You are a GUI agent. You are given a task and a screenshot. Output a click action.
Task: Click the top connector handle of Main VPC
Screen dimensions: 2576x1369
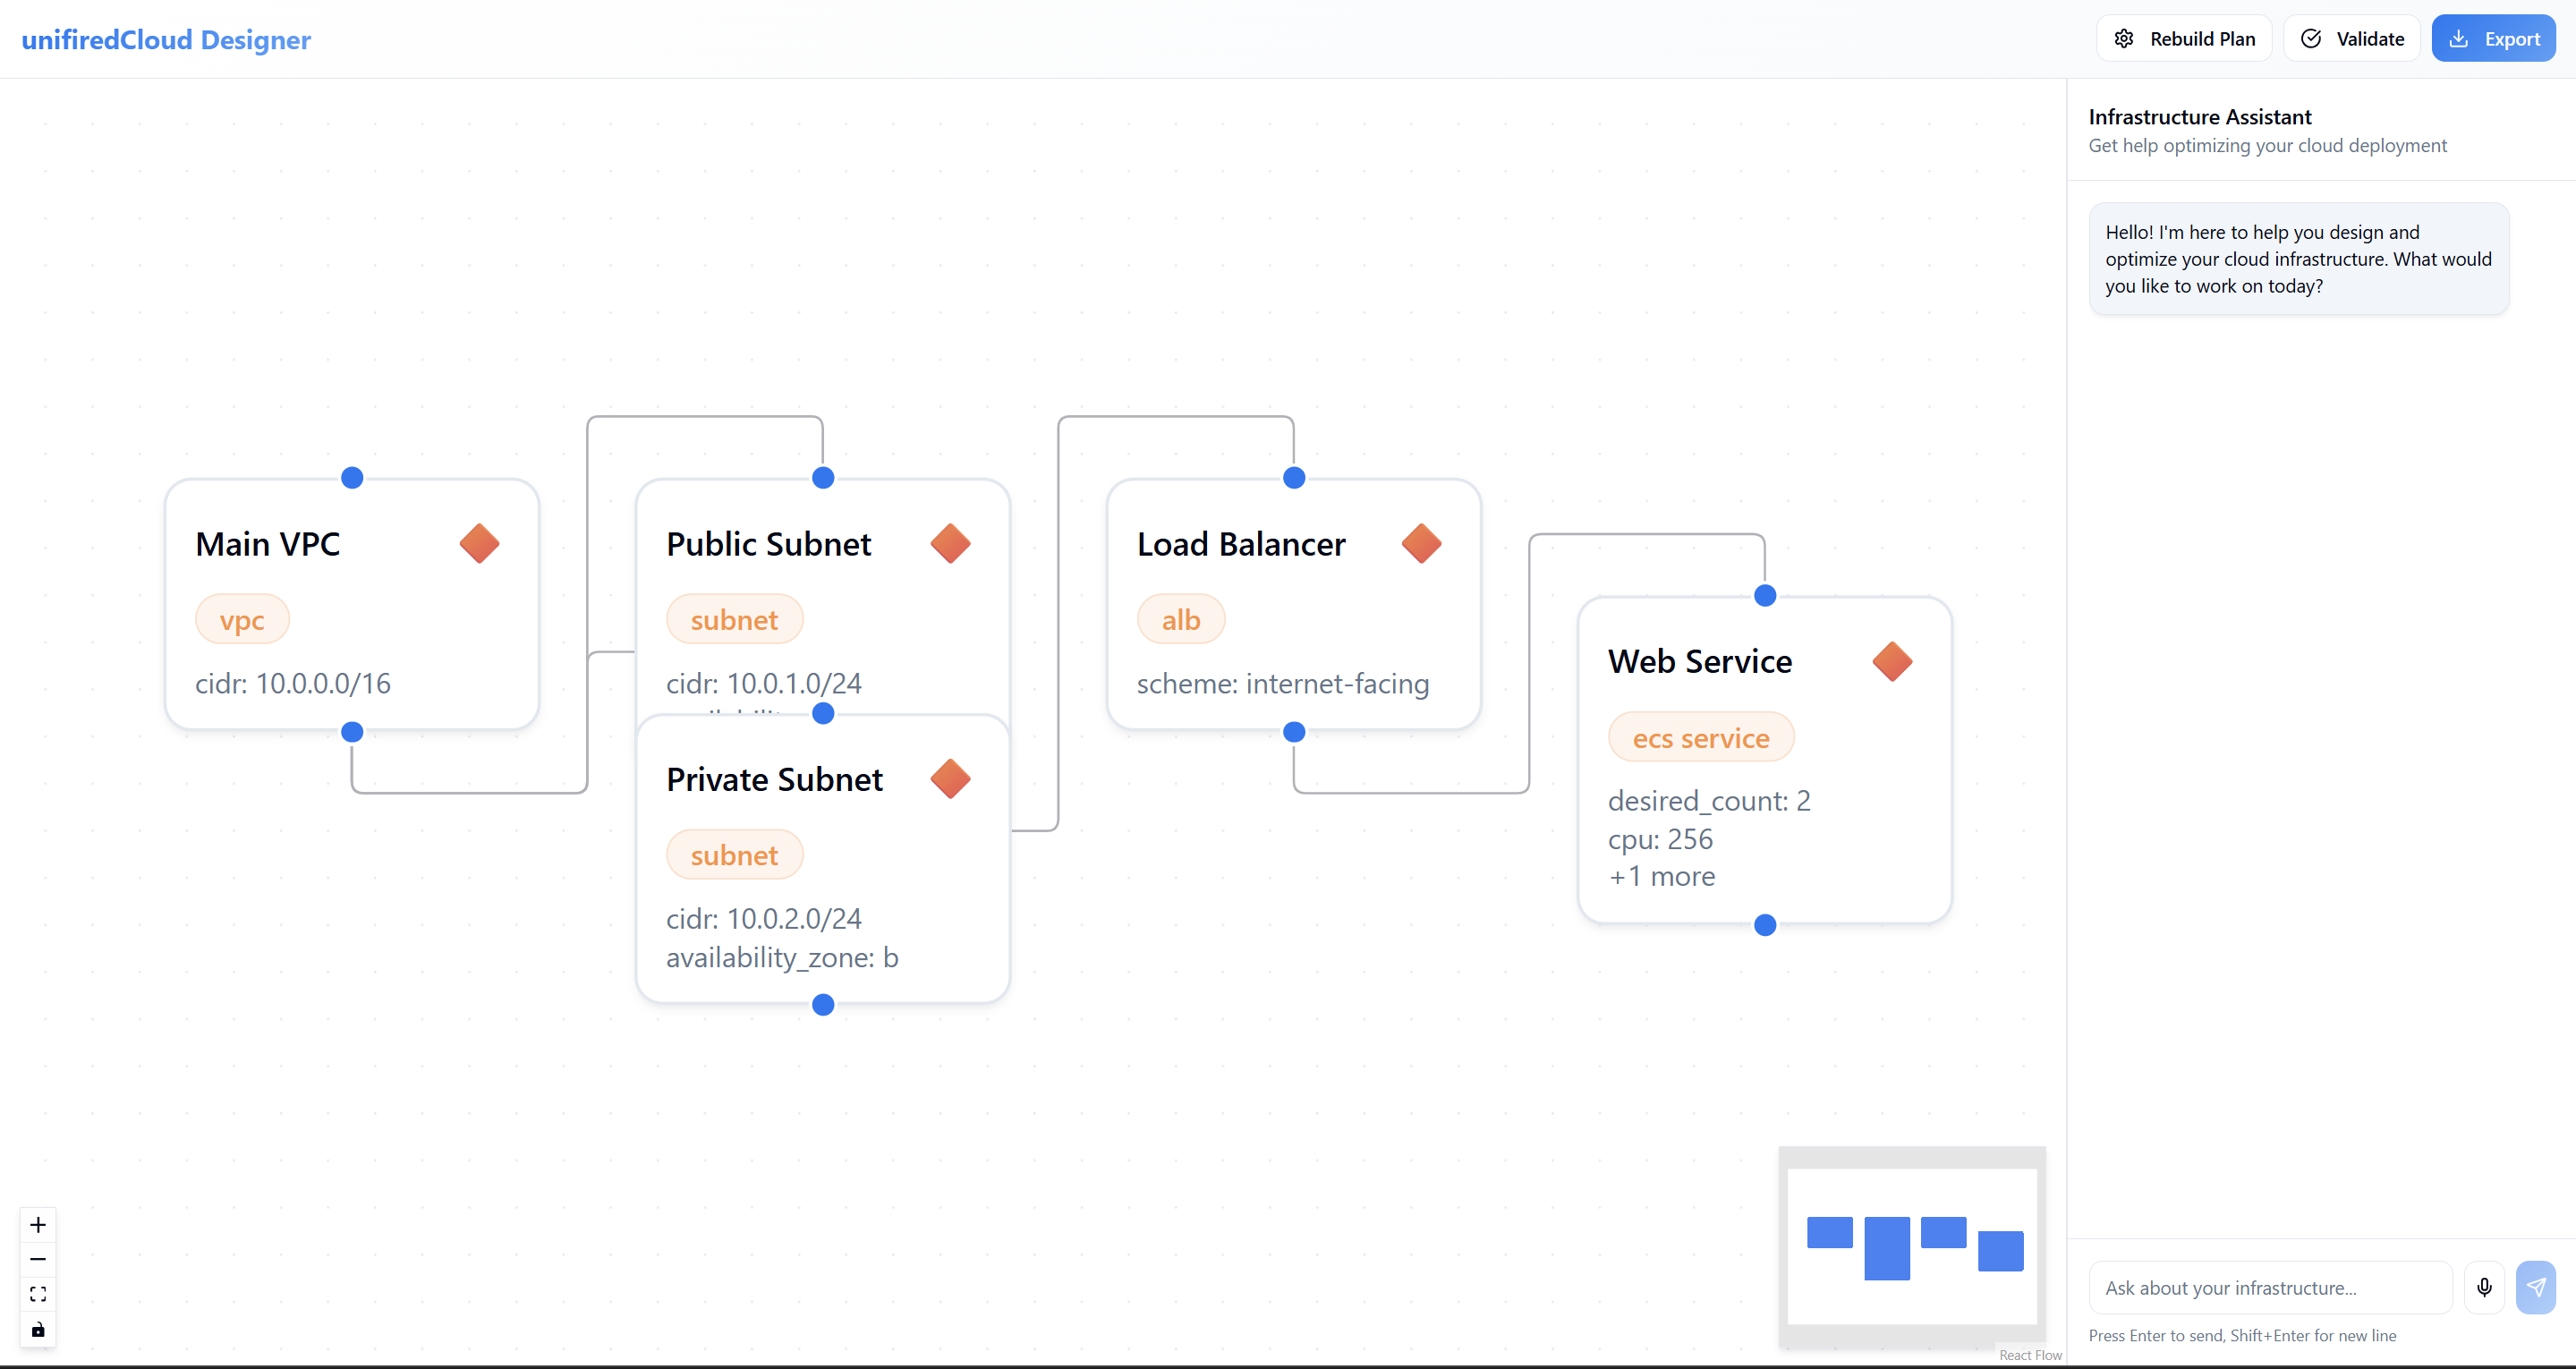(x=352, y=478)
